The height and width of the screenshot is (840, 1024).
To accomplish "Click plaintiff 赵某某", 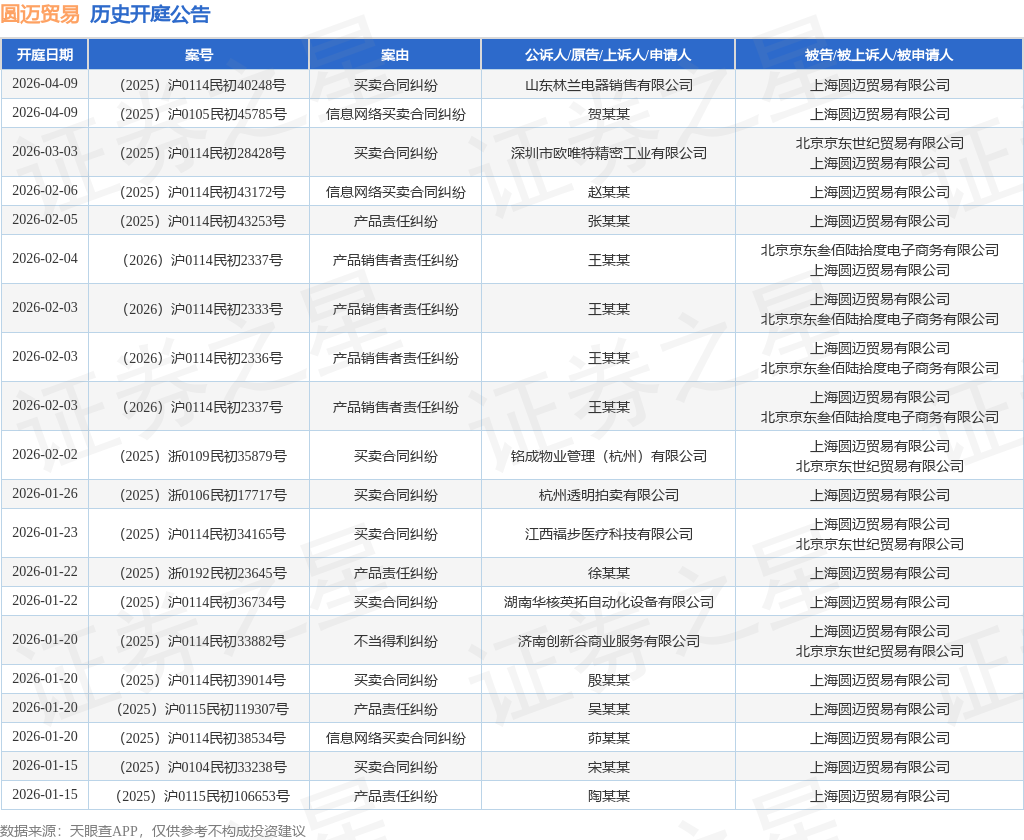I will (x=609, y=192).
